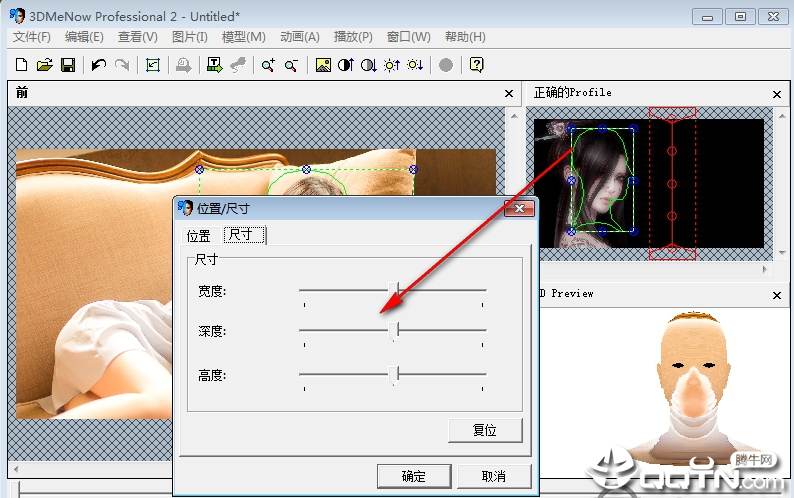
Task: Open the 图片(I) menu
Action: [x=190, y=37]
